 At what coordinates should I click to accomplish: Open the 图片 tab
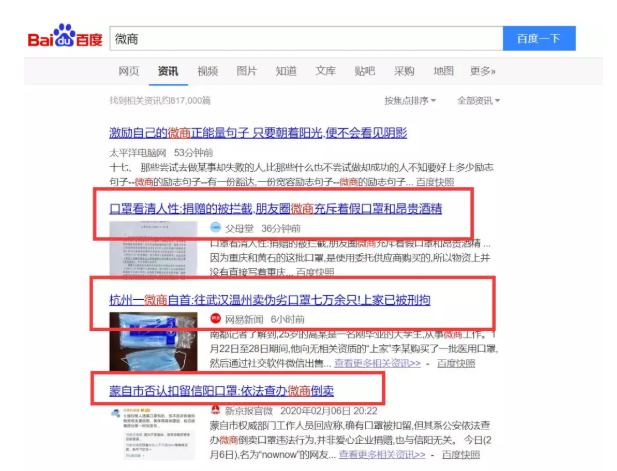247,71
